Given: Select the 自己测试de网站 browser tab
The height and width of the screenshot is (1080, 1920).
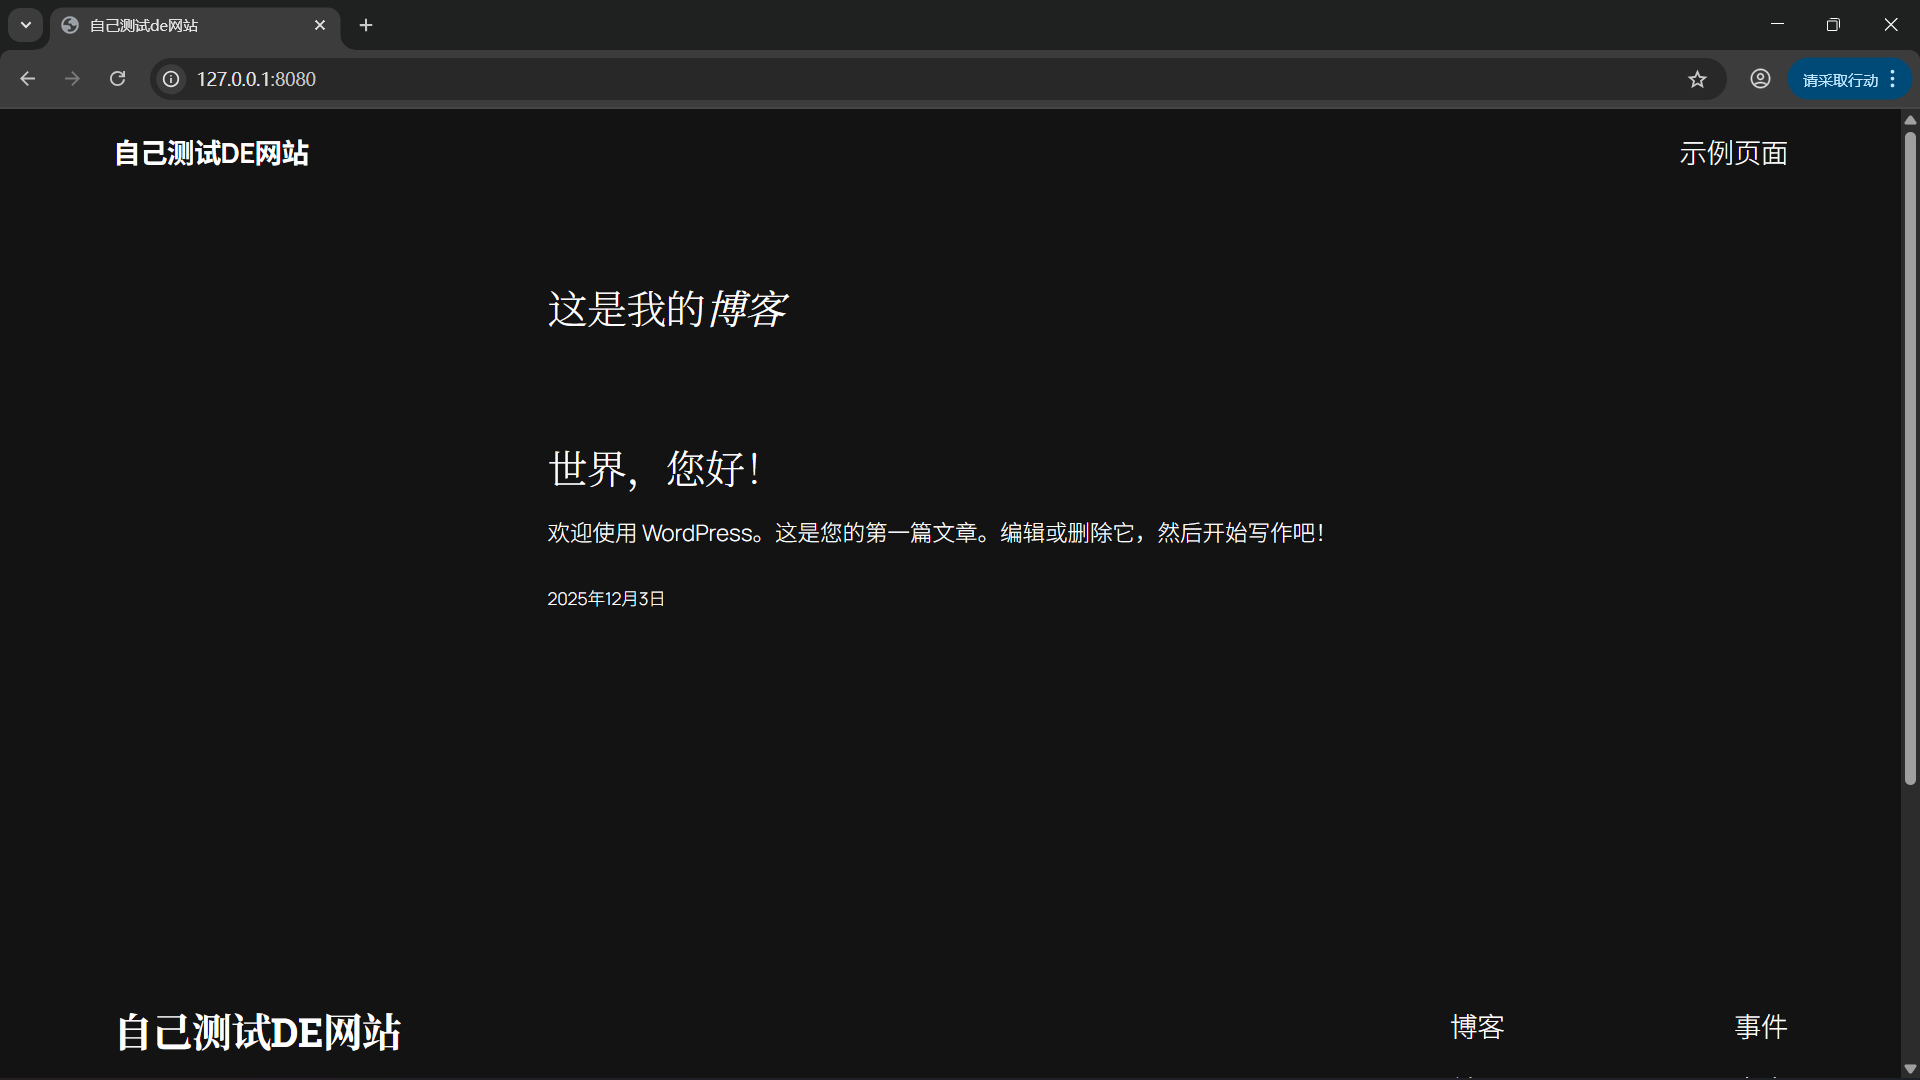Looking at the screenshot, I should click(x=180, y=25).
